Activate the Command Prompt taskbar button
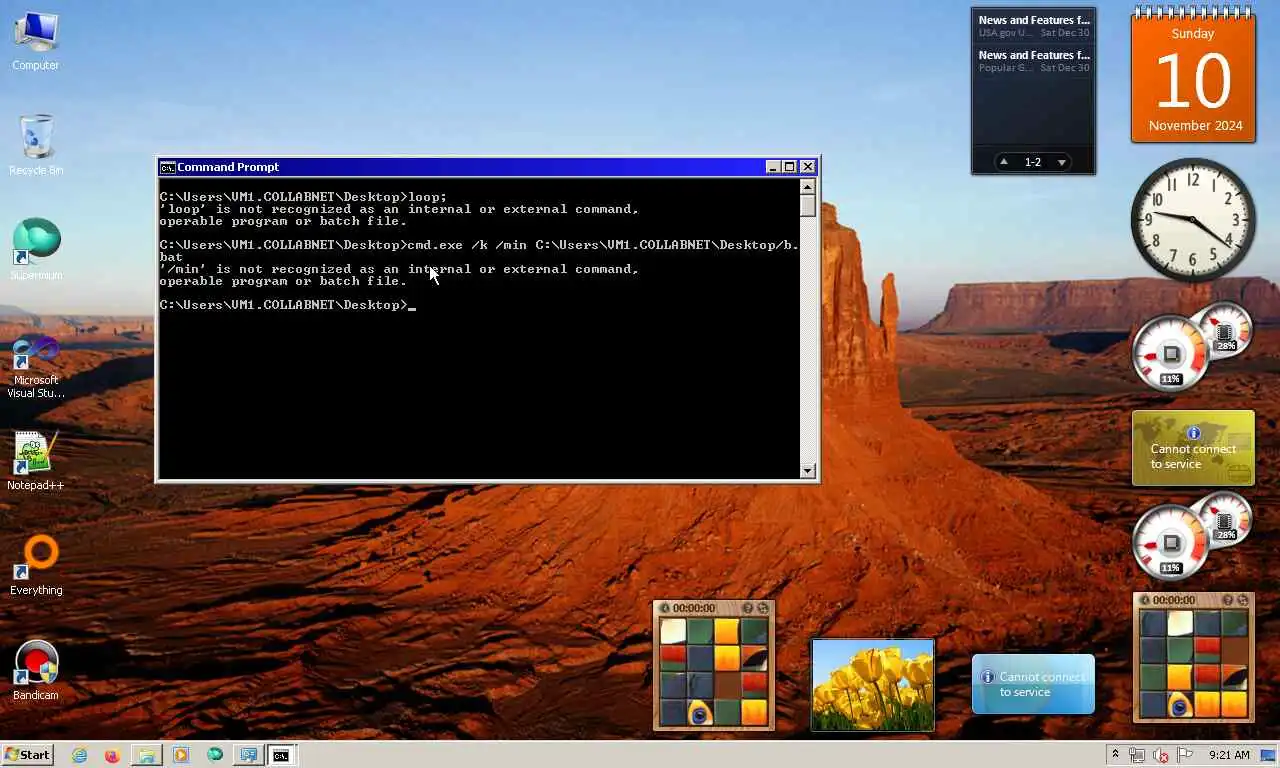The height and width of the screenshot is (768, 1280). point(282,755)
